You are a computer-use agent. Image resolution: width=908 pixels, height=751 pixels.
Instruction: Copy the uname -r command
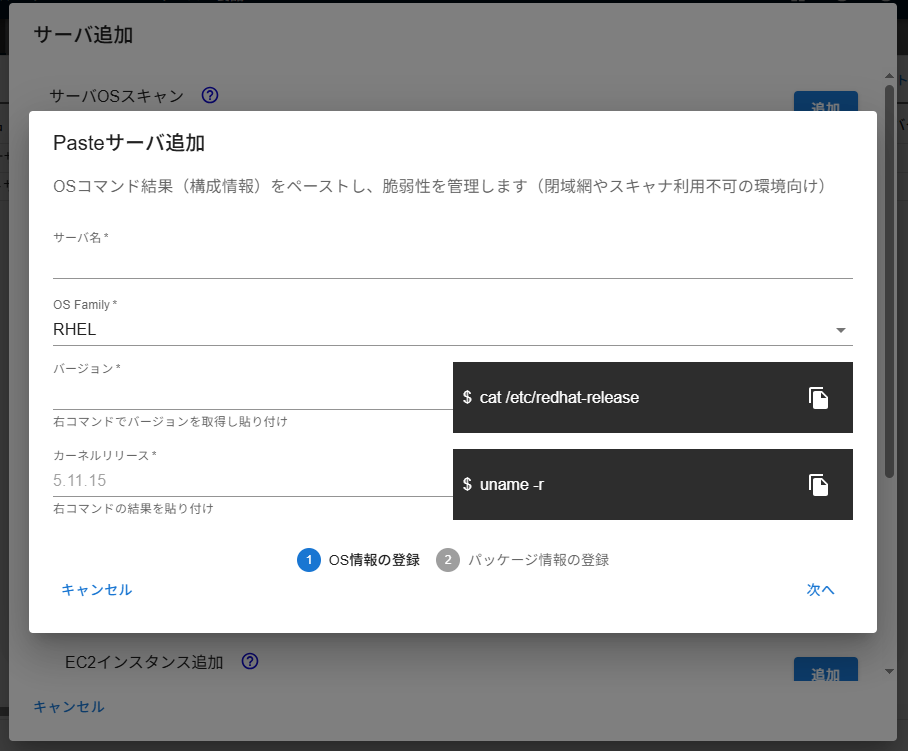pyautogui.click(x=818, y=485)
